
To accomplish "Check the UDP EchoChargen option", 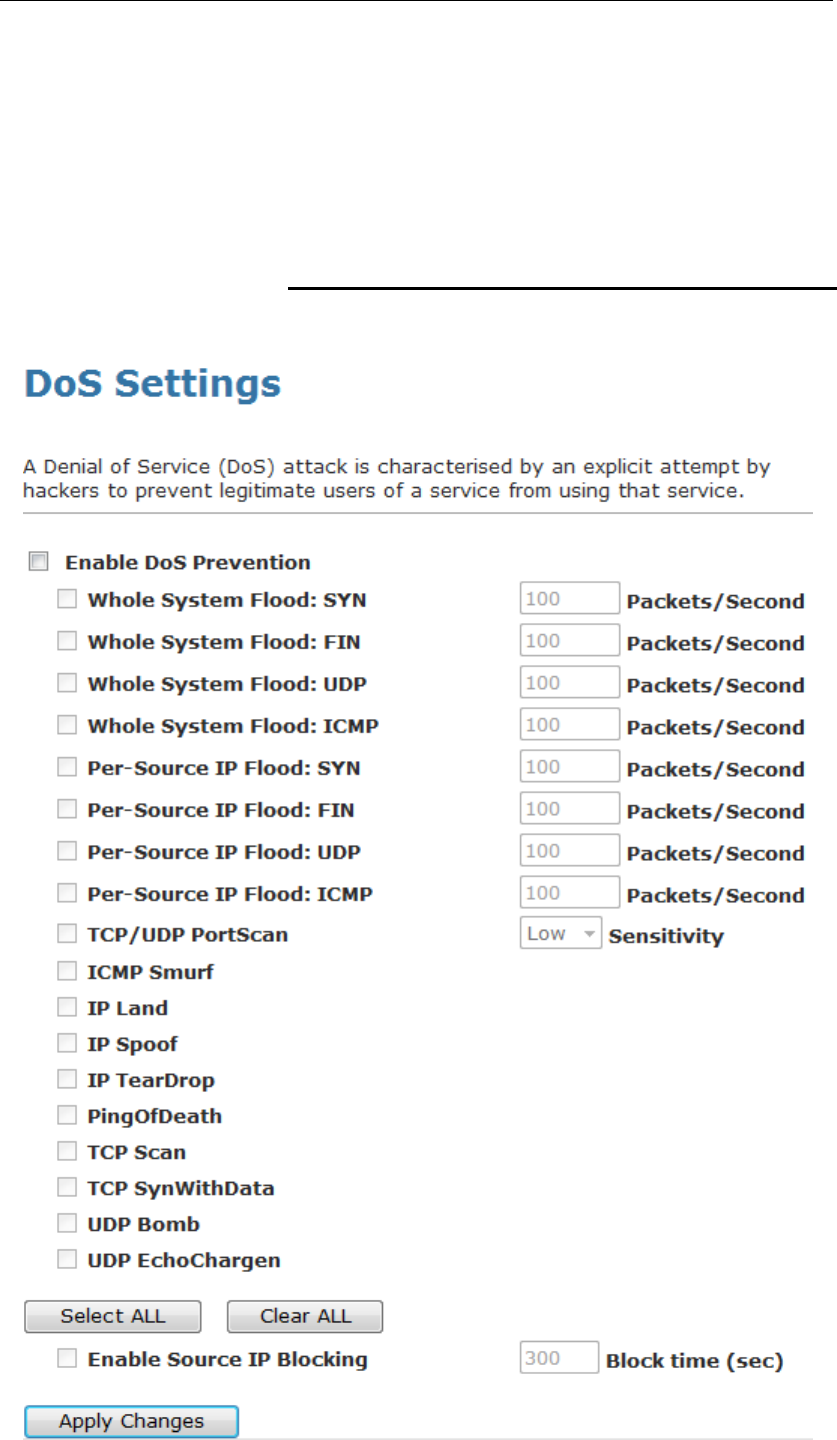I will [67, 1260].
